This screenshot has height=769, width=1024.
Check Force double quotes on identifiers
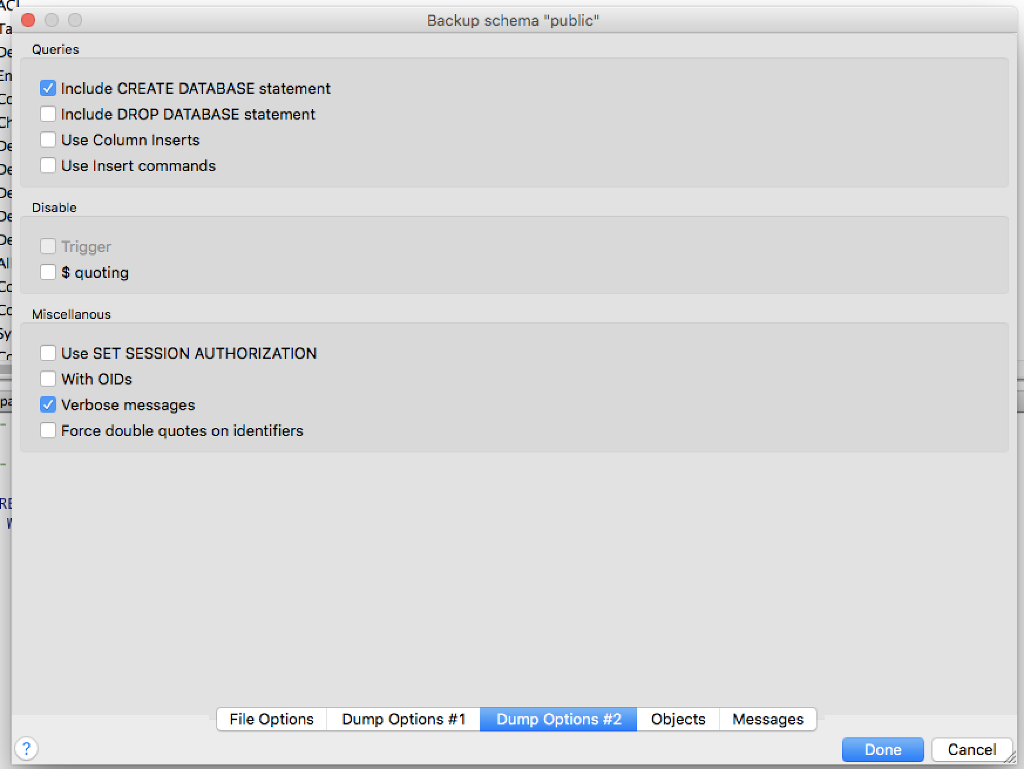[48, 431]
